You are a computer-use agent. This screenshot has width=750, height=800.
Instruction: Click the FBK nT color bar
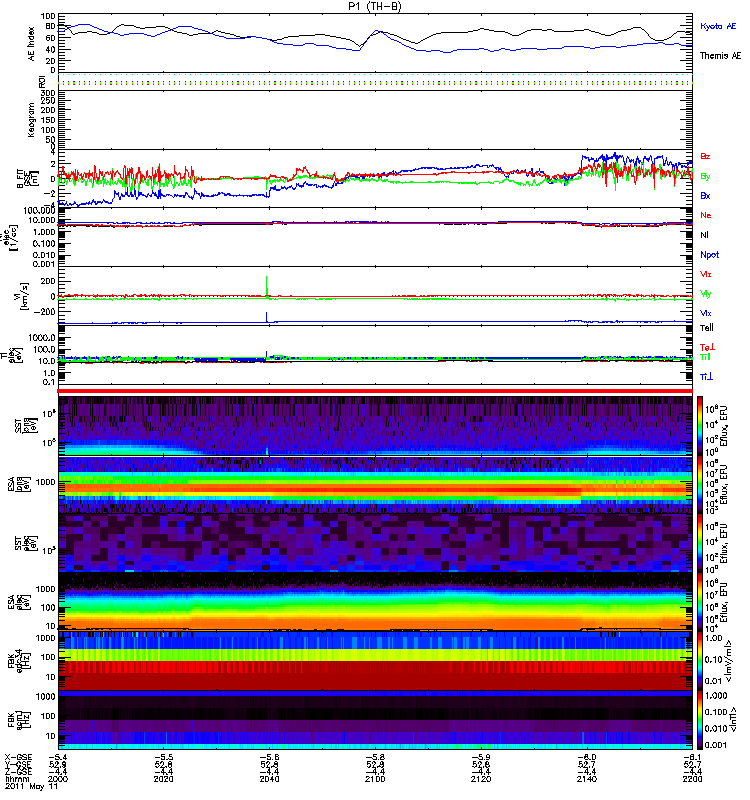pos(700,720)
